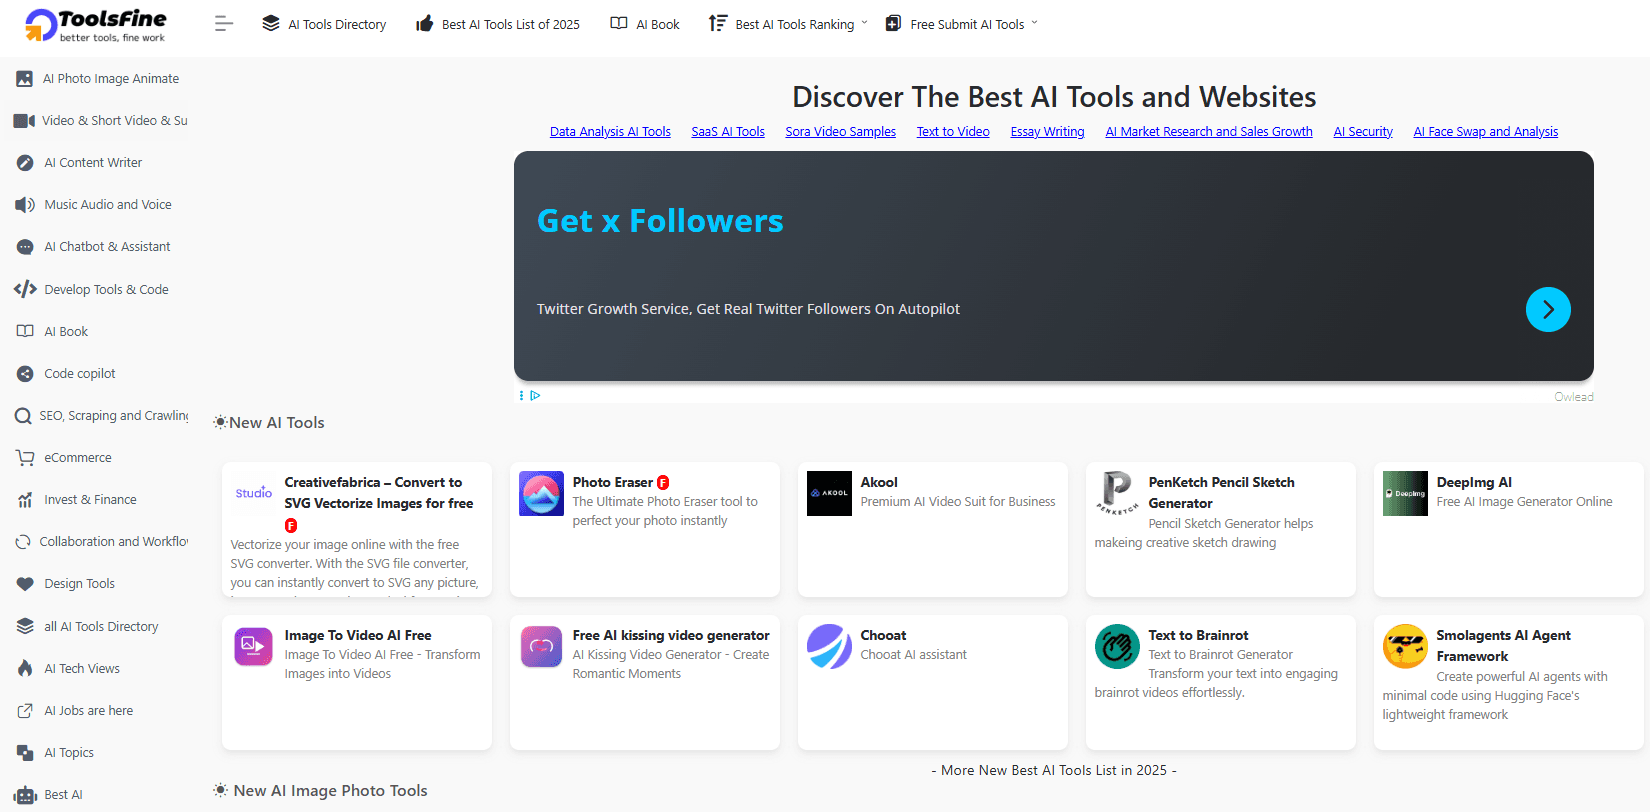Viewport: 1650px width, 812px height.
Task: Click the Code copilot sidebar icon
Action: 25,373
